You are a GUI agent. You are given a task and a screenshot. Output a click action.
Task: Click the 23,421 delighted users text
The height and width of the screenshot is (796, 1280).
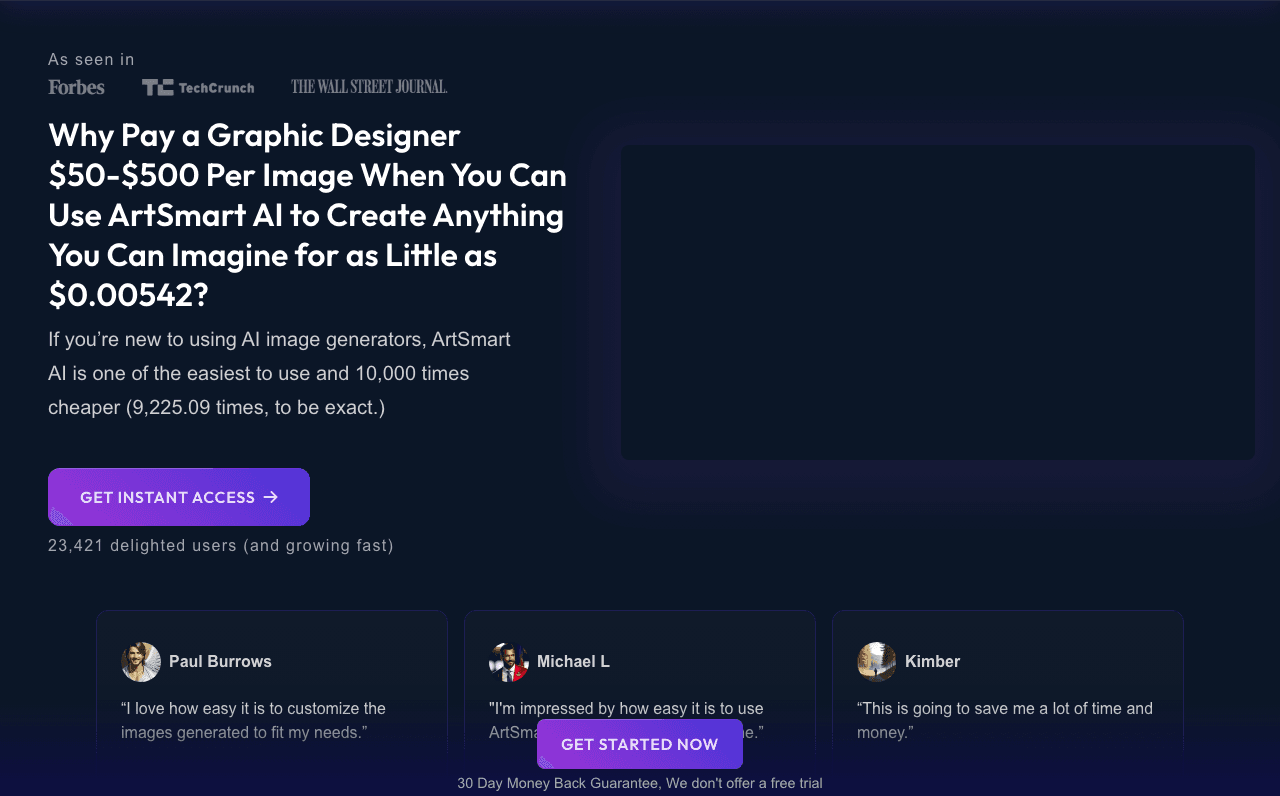point(221,546)
